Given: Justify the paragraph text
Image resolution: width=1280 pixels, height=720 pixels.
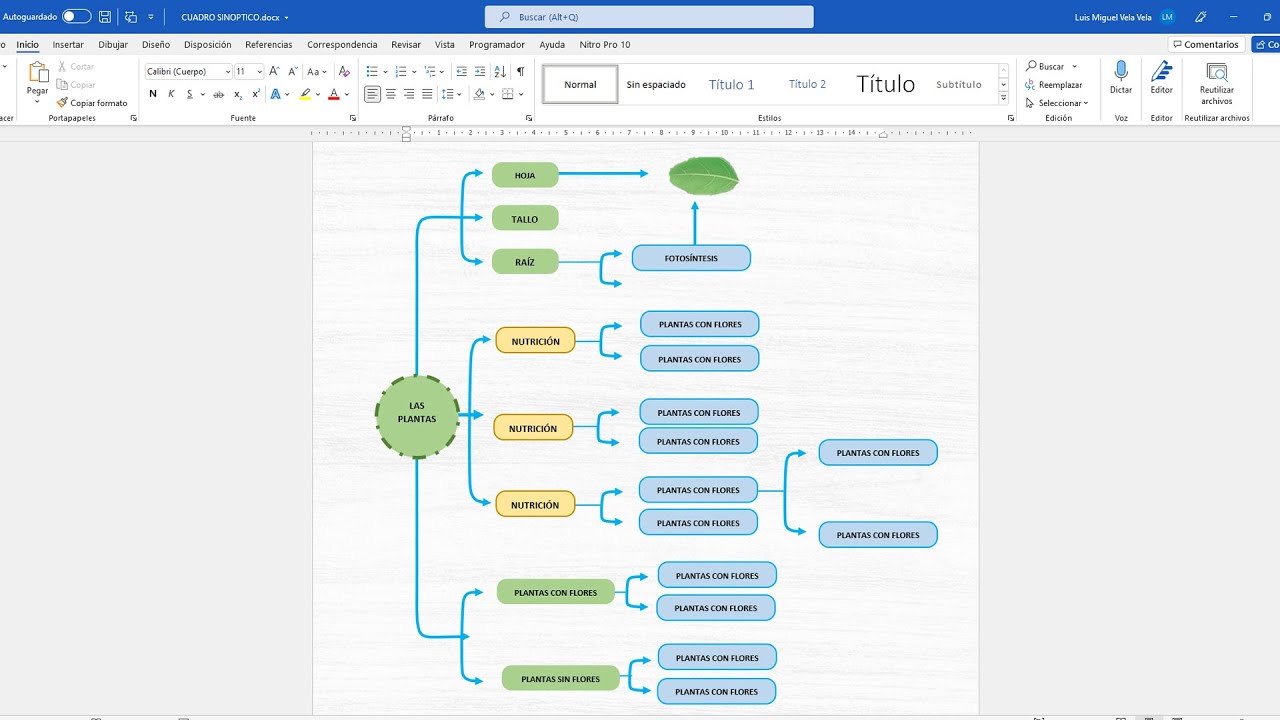Looking at the screenshot, I should click(x=427, y=94).
